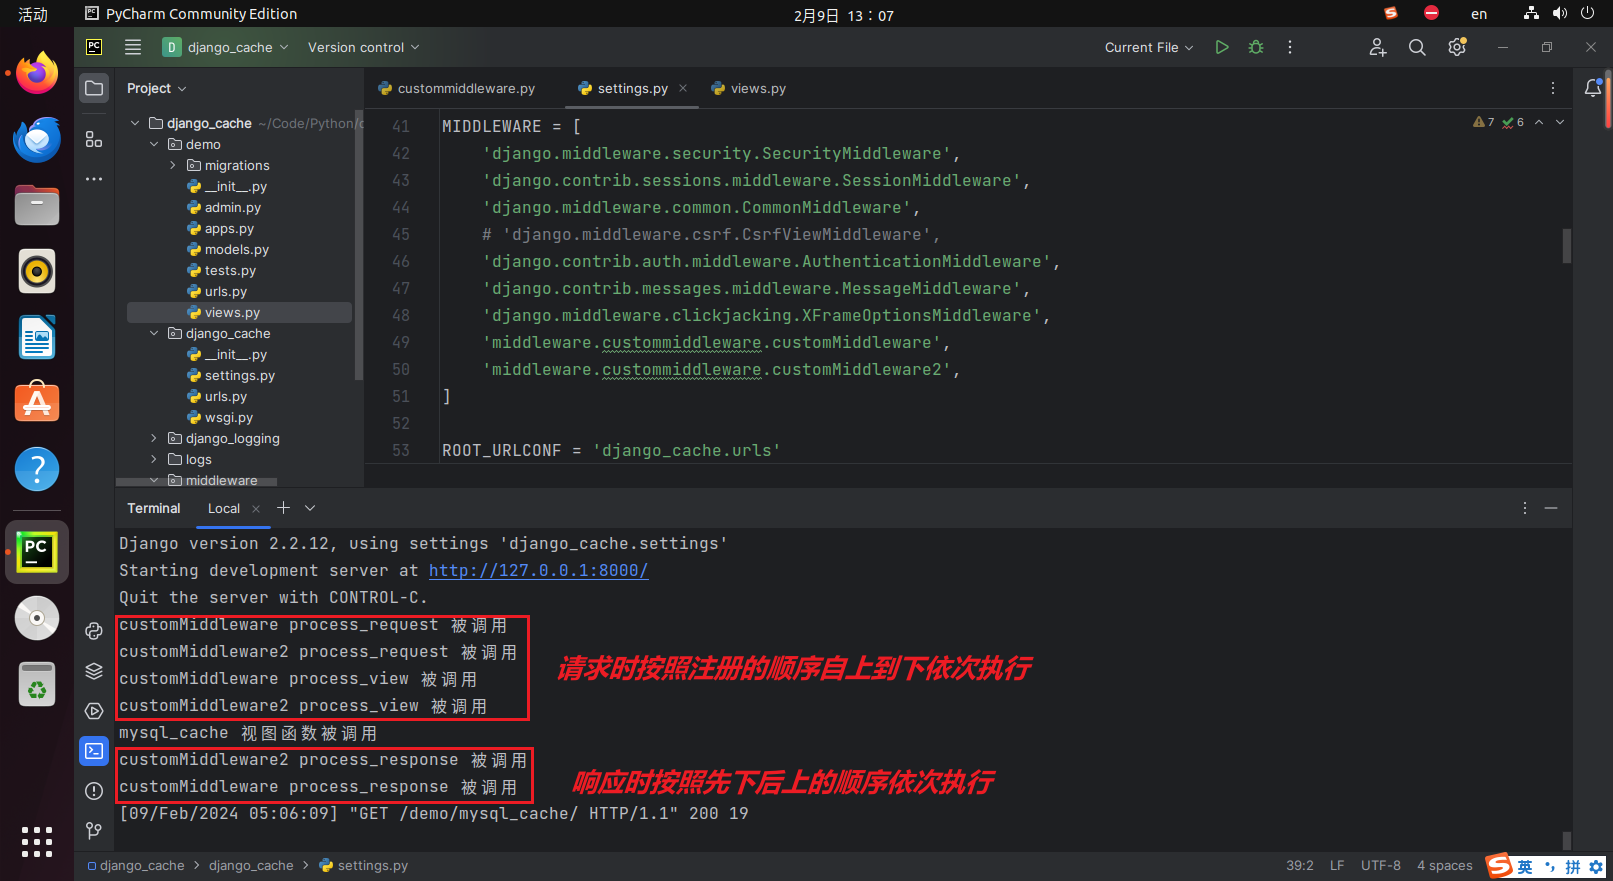
Task: Open IDE settings gear icon
Action: (x=1457, y=47)
